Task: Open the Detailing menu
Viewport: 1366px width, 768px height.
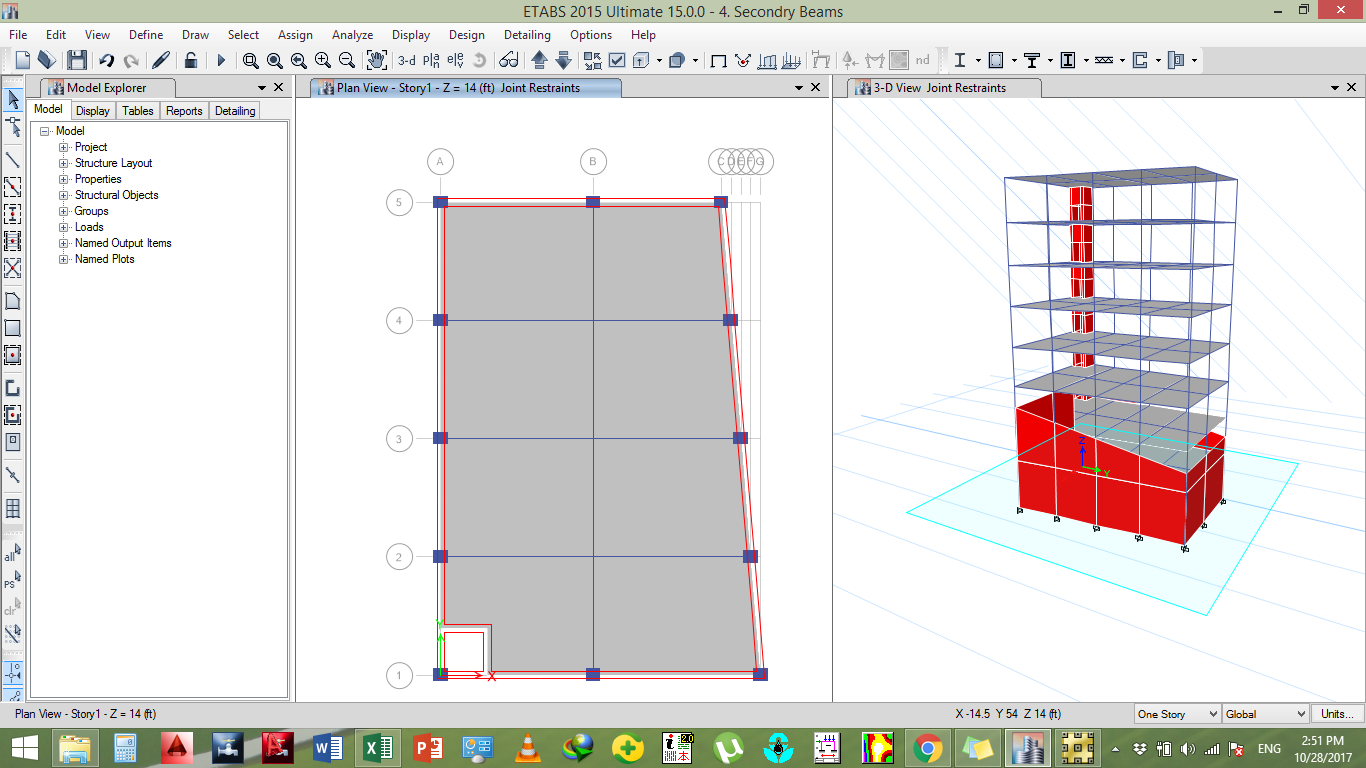Action: click(x=527, y=35)
